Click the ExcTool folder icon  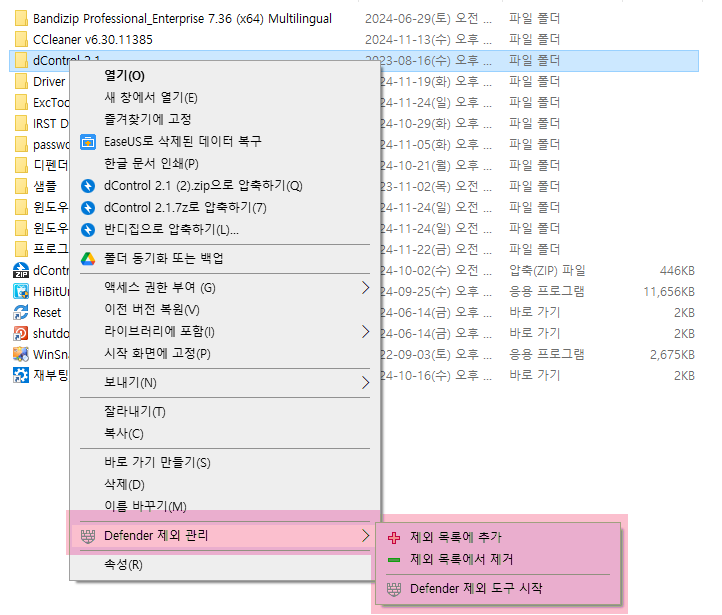[x=21, y=103]
